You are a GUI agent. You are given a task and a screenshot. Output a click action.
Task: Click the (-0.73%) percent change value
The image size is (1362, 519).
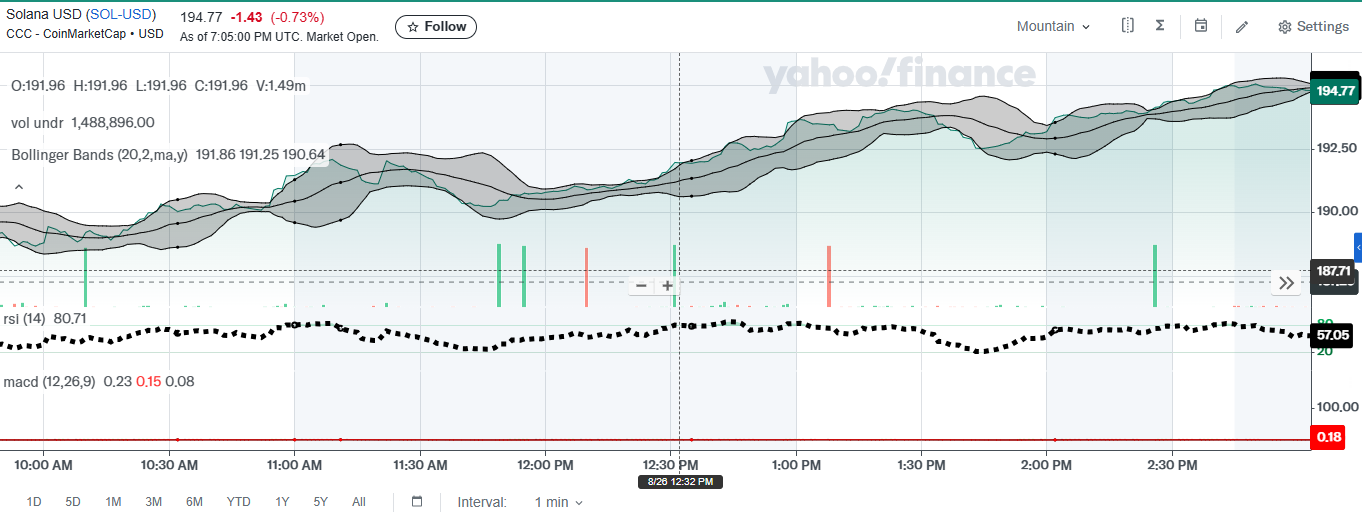tap(297, 17)
